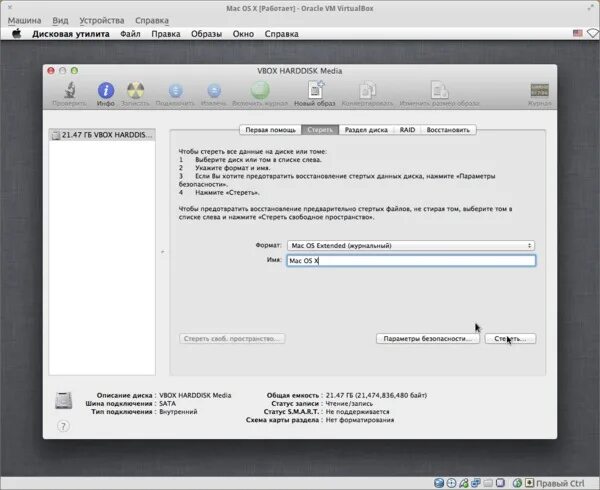Click the VirtualBox network adapters indicator
This screenshot has height=490, width=600.
point(476,483)
